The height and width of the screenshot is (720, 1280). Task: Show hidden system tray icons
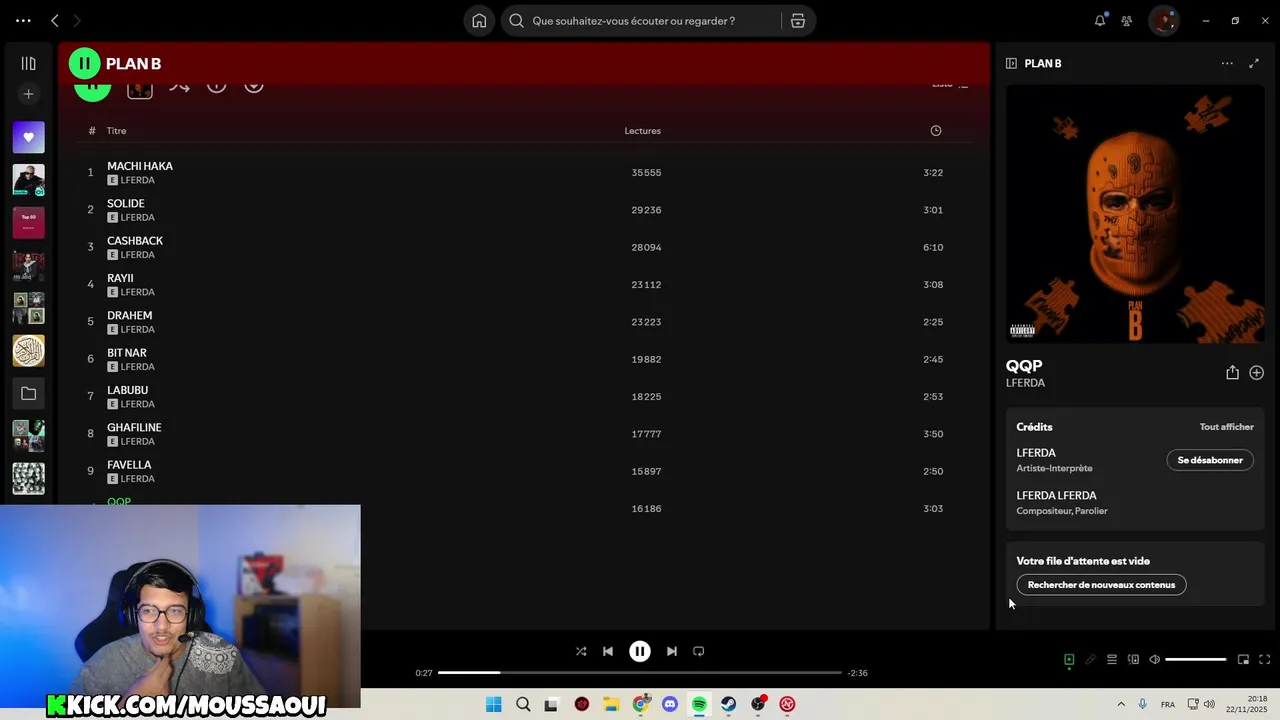[x=1120, y=704]
